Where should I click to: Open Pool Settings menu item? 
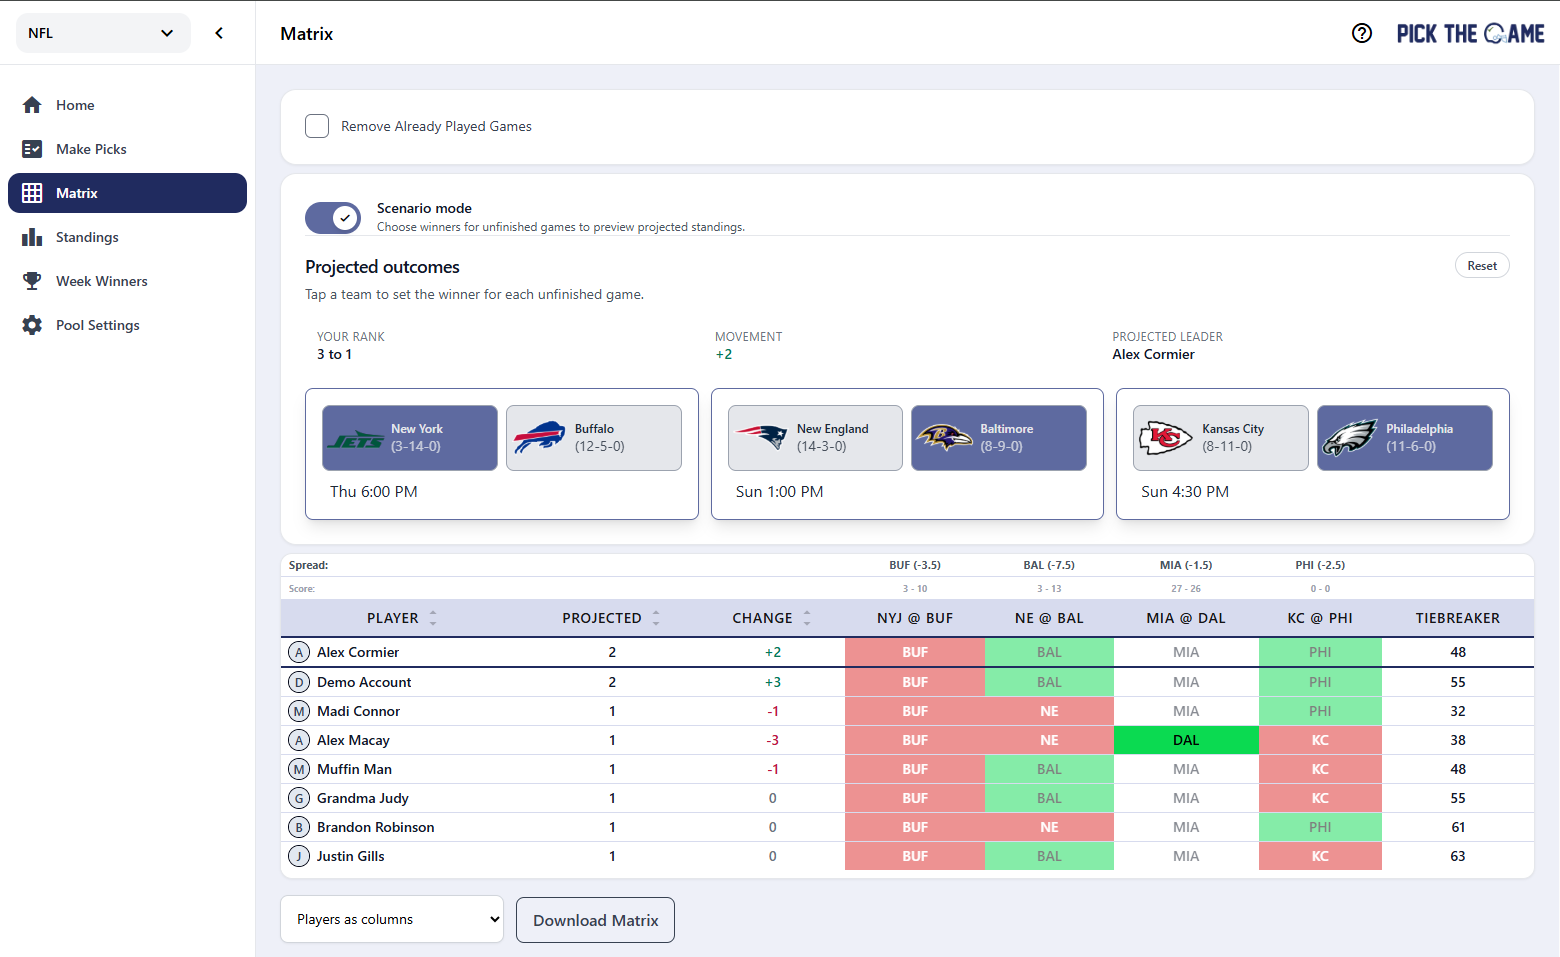[x=127, y=325]
